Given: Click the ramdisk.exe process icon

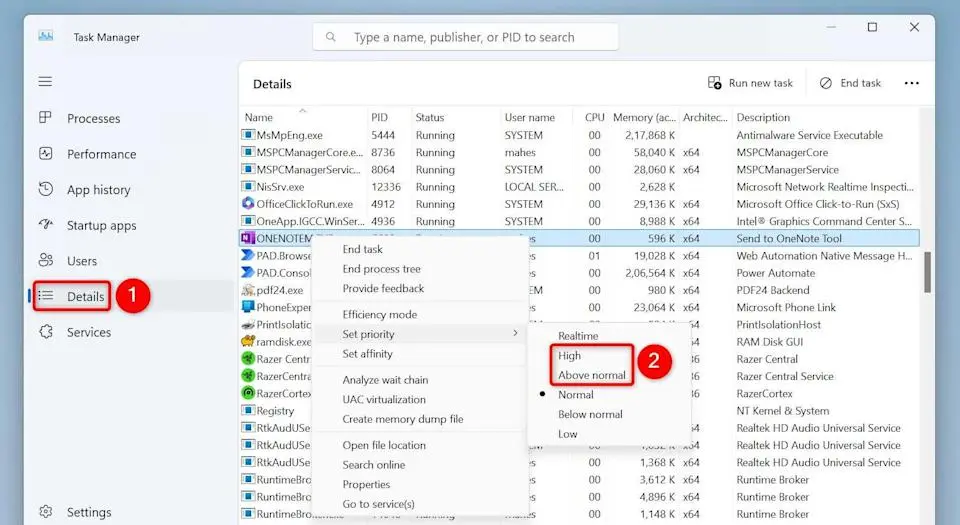Looking at the screenshot, I should [248, 341].
